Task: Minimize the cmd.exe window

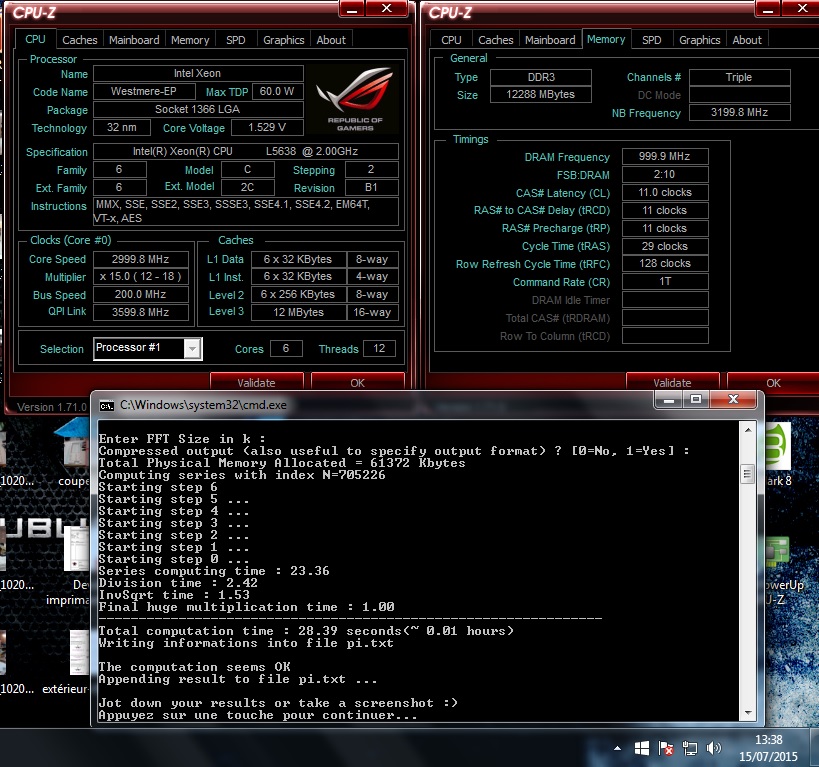Action: (x=669, y=400)
